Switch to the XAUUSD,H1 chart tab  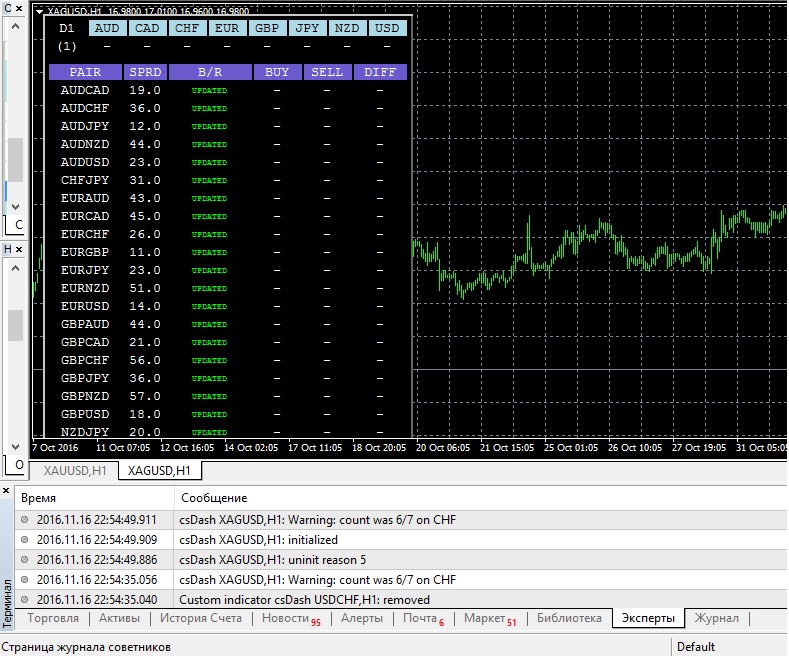(74, 471)
